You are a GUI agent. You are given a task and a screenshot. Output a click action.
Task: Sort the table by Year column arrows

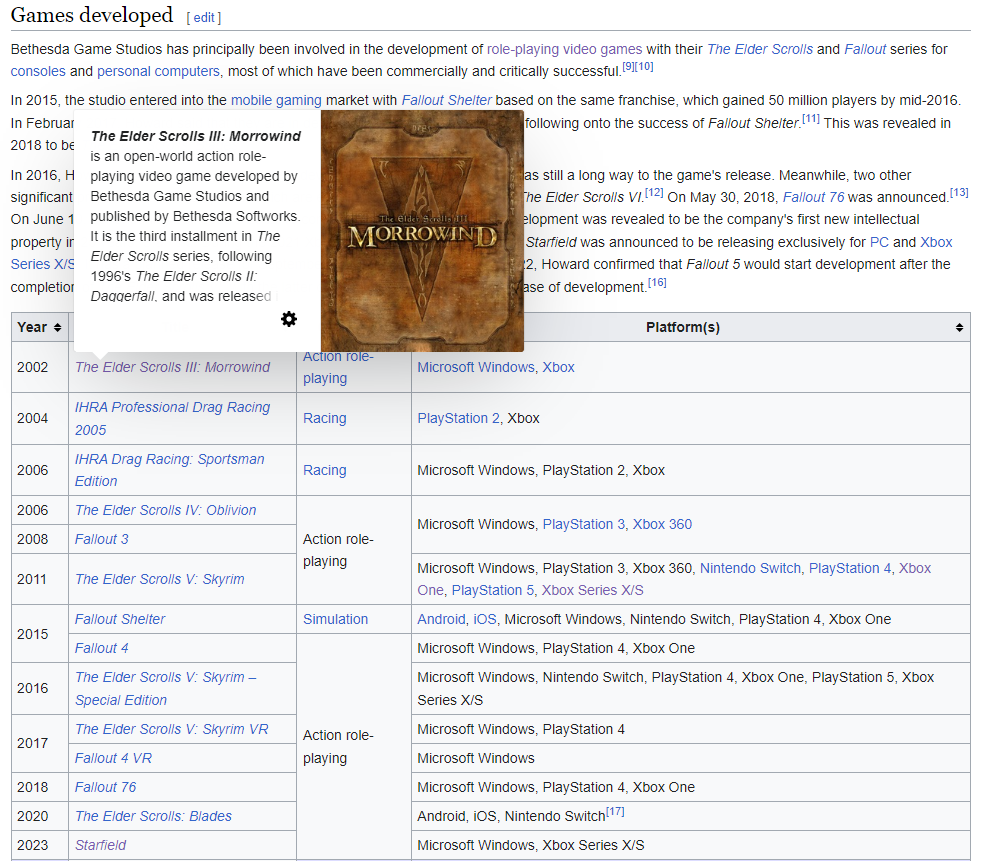[57, 328]
